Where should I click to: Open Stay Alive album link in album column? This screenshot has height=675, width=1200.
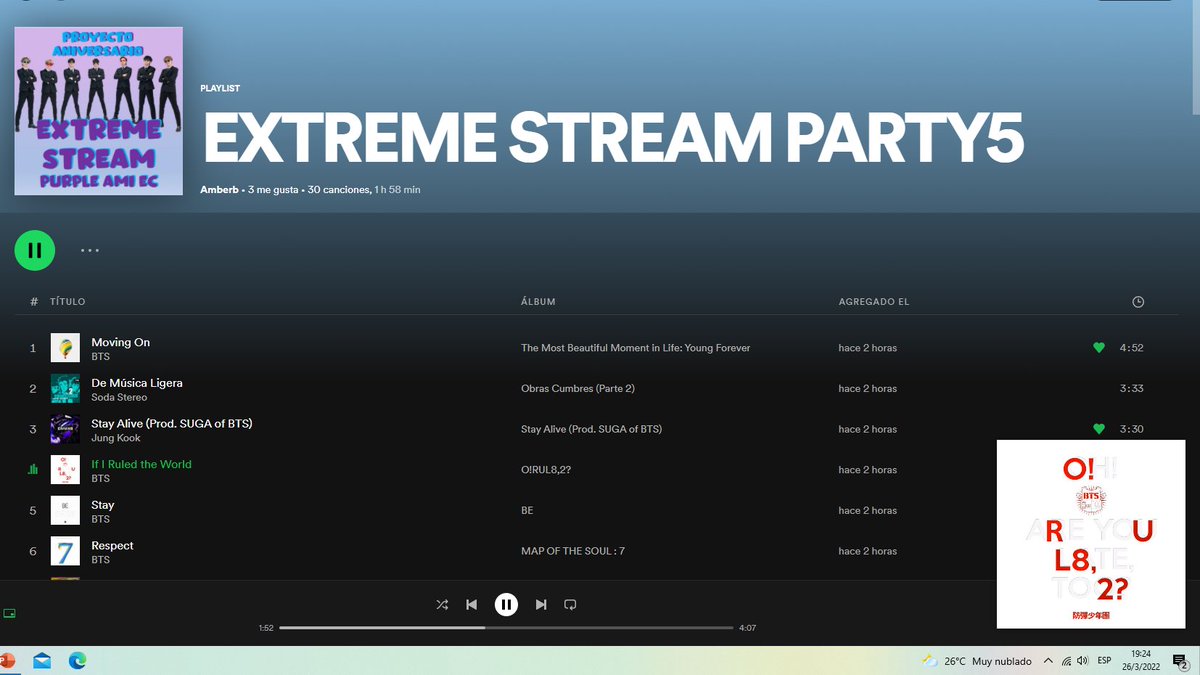tap(591, 429)
